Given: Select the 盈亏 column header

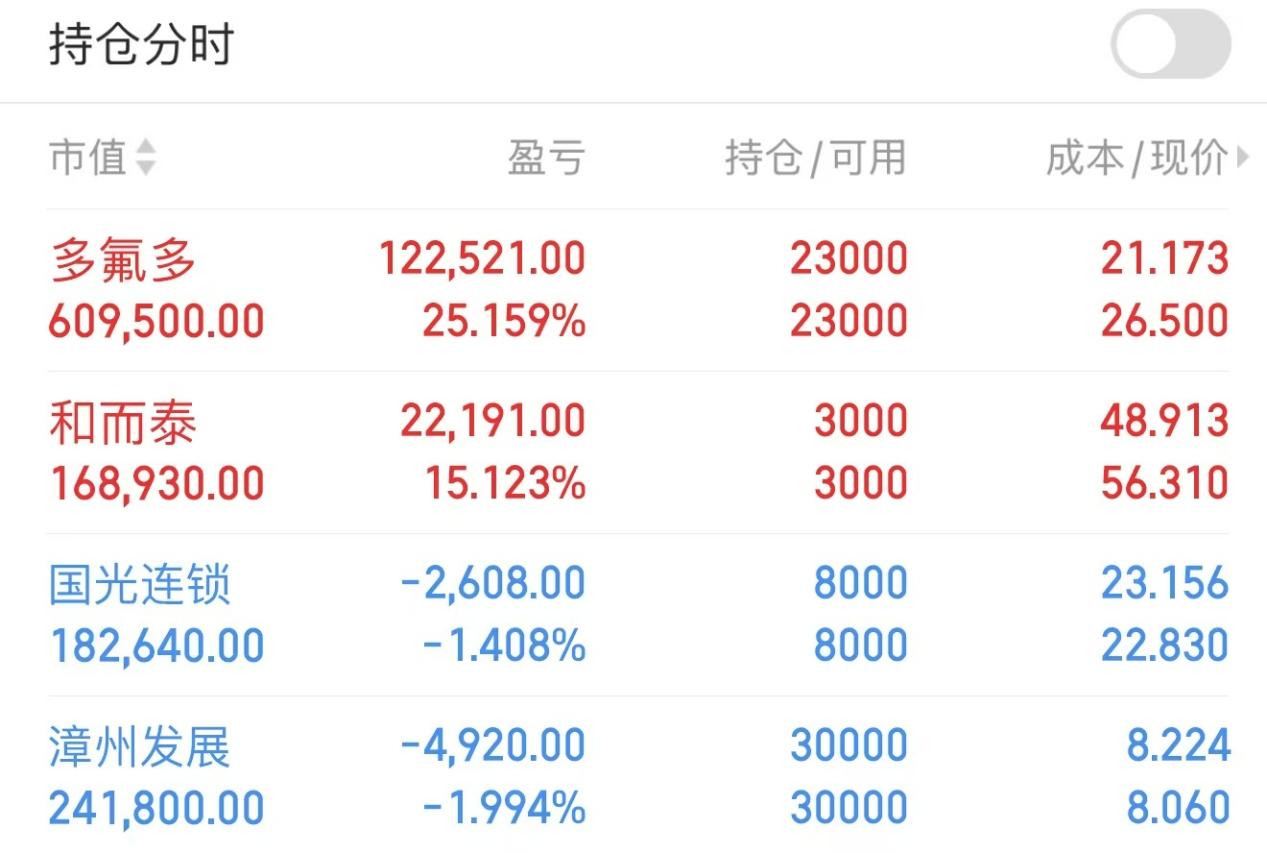Looking at the screenshot, I should (x=546, y=157).
